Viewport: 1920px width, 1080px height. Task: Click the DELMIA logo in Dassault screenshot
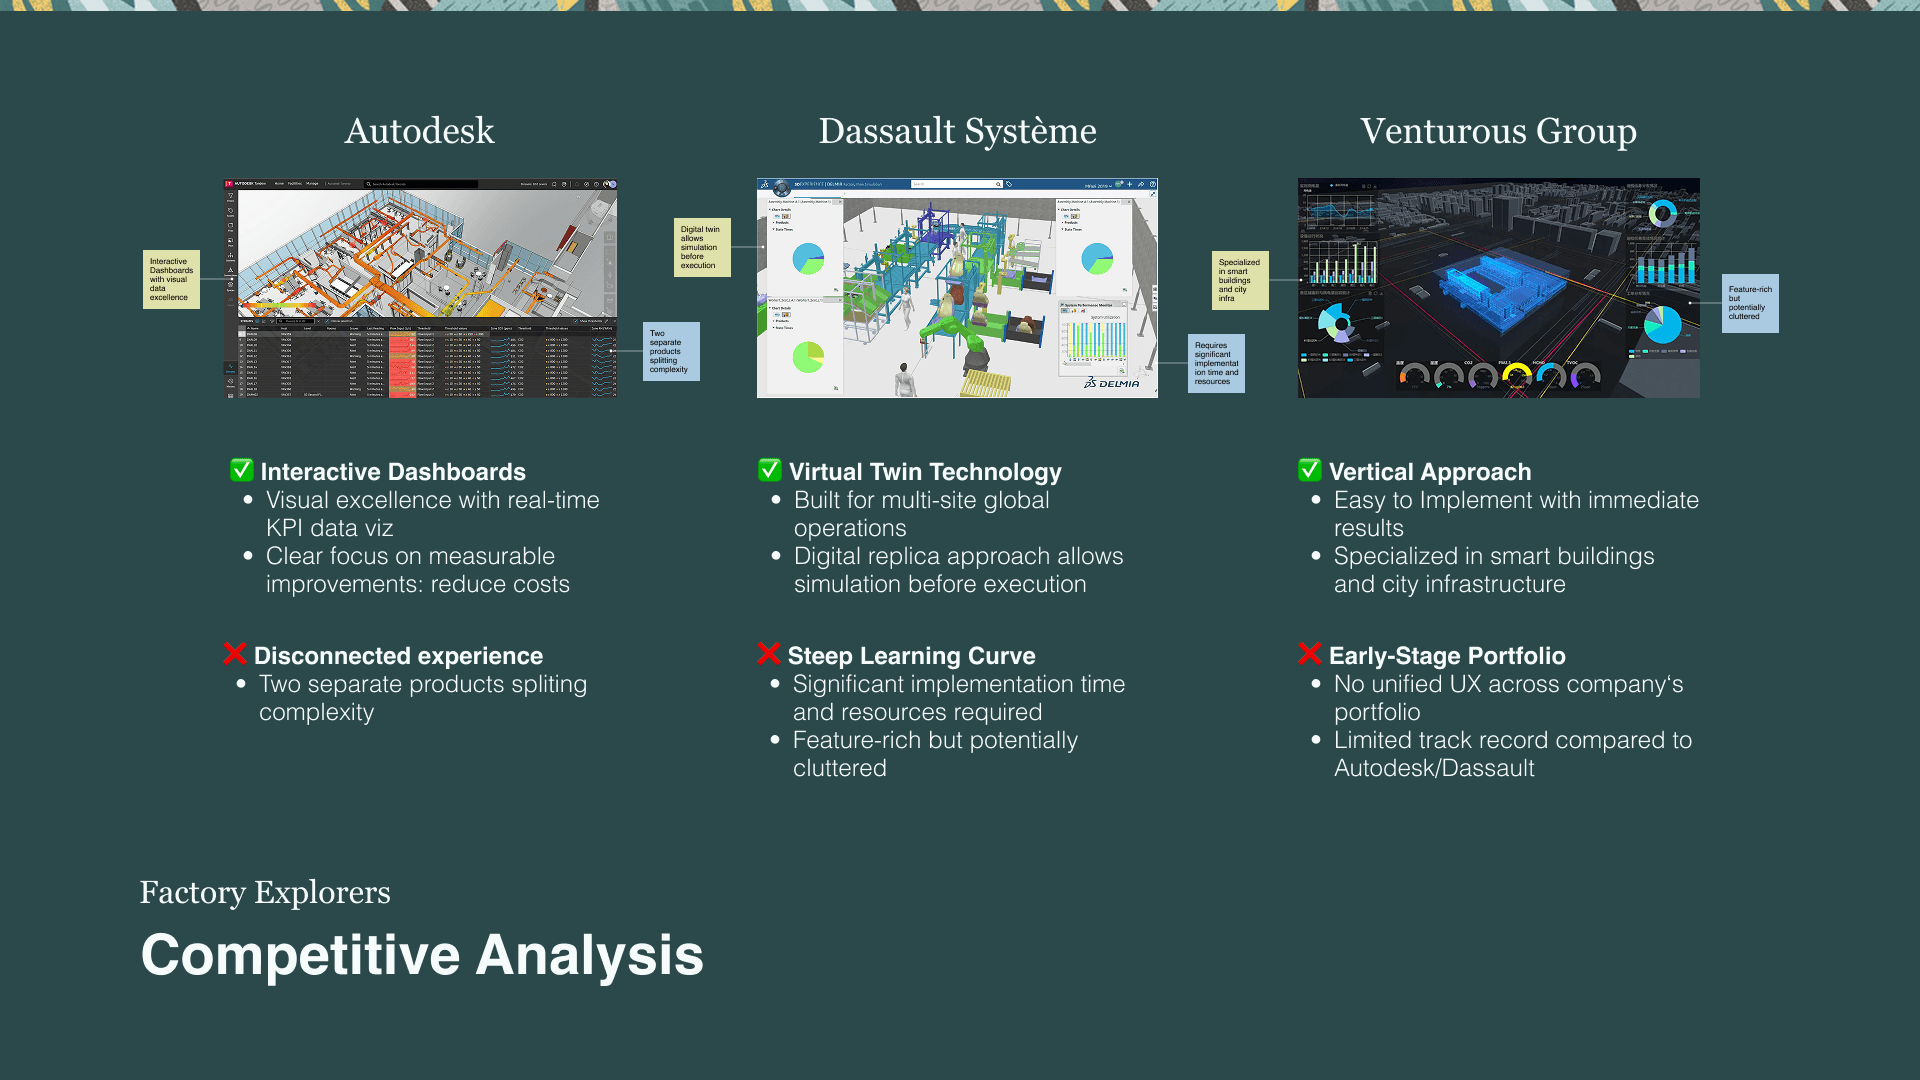(x=1112, y=383)
